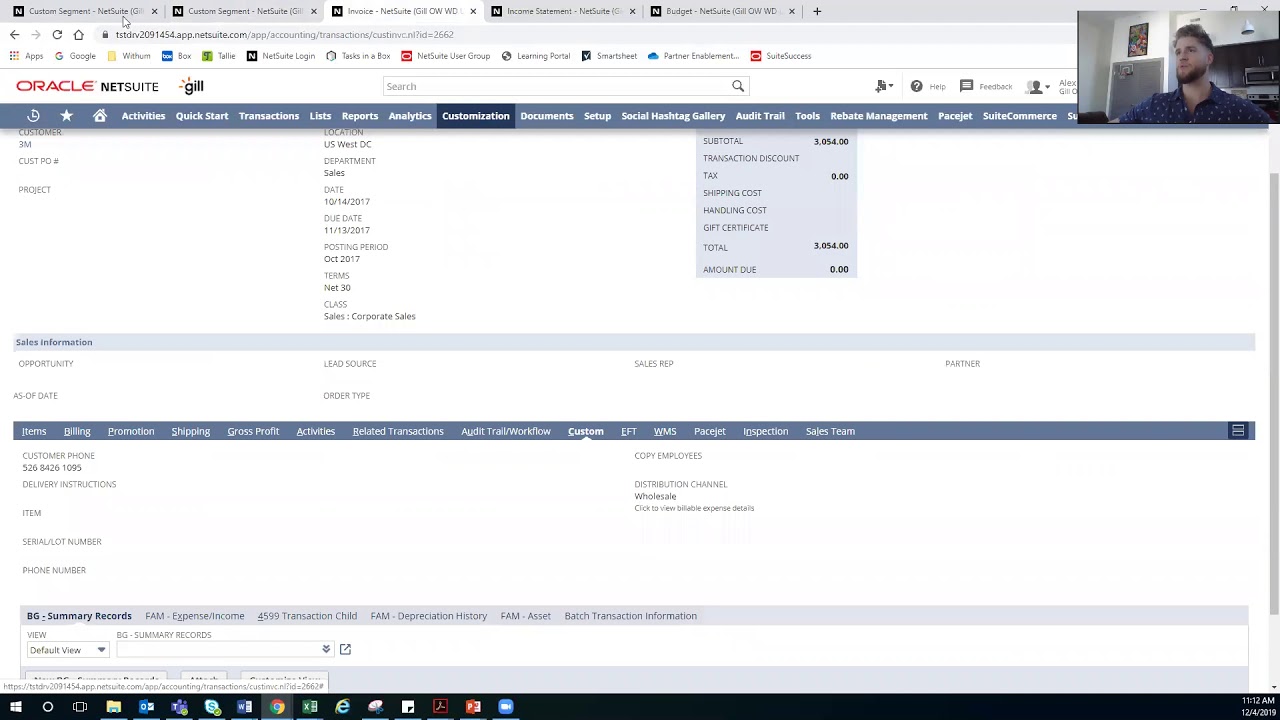The image size is (1280, 720).
Task: Click the browser address bar URL
Action: [x=284, y=35]
